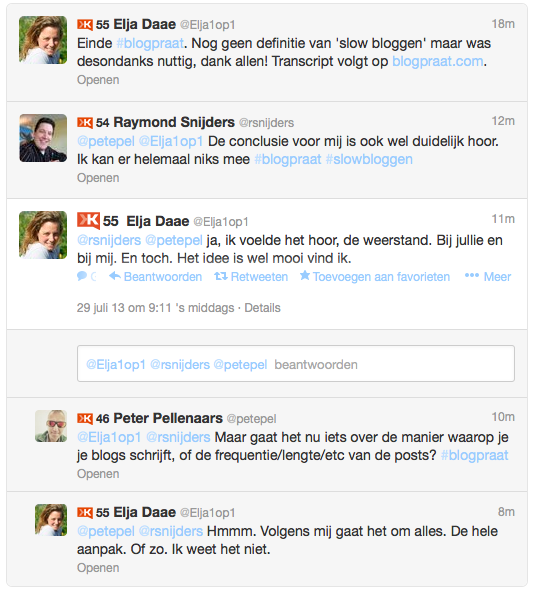This screenshot has height=591, width=535.
Task: Click speech bubble conversation icon in expanded tweet
Action: click(83, 276)
